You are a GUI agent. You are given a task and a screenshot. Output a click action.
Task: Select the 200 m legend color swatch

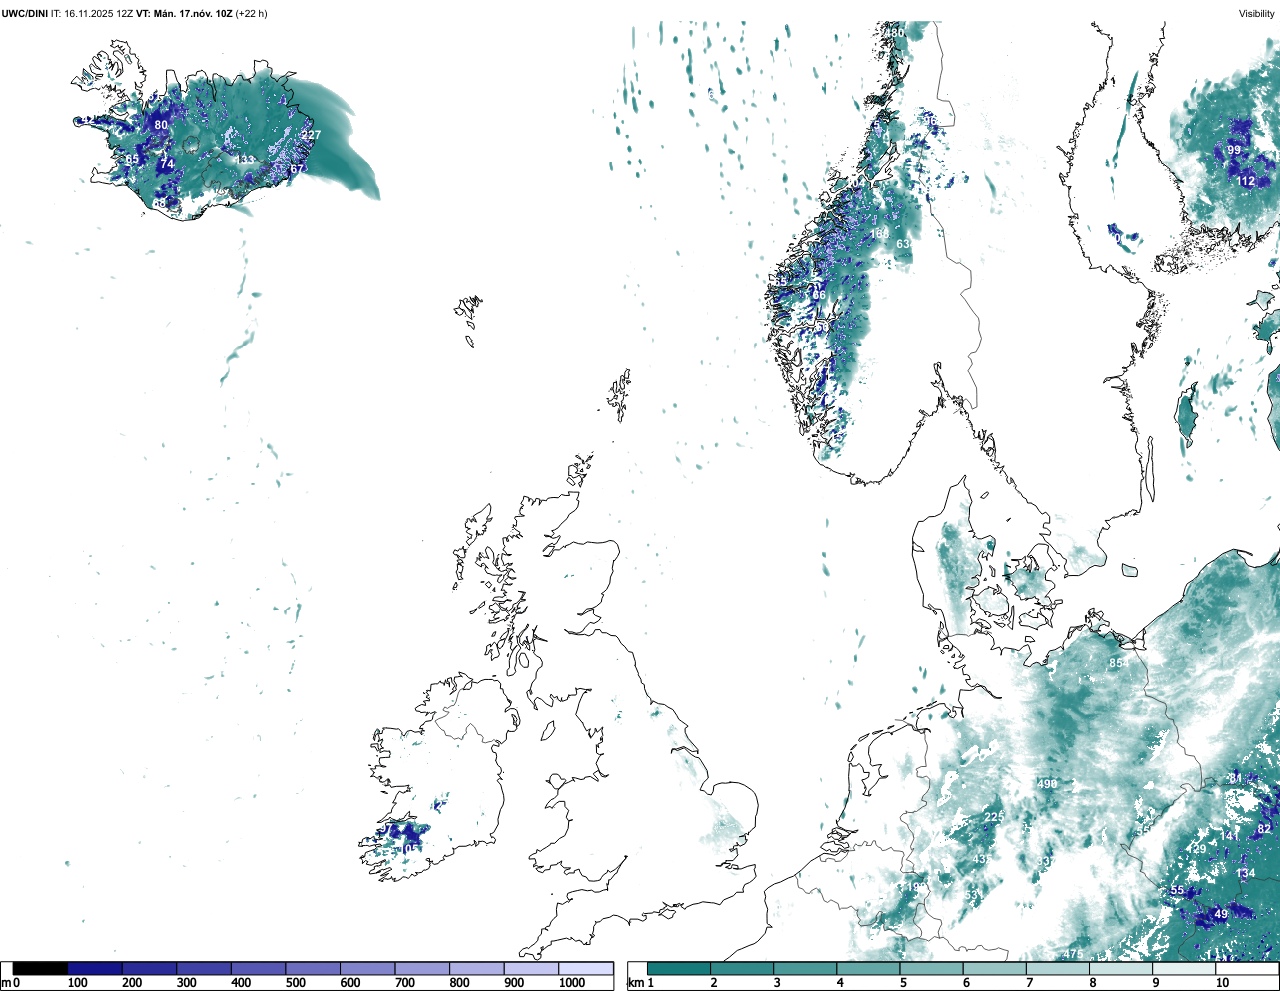click(x=150, y=968)
